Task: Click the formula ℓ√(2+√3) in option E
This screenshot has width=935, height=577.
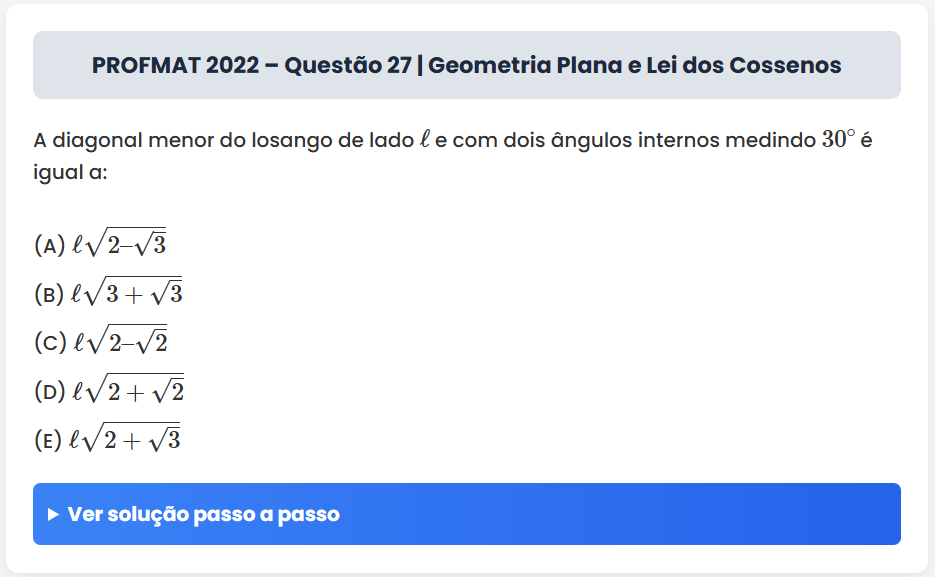Action: pyautogui.click(x=125, y=439)
